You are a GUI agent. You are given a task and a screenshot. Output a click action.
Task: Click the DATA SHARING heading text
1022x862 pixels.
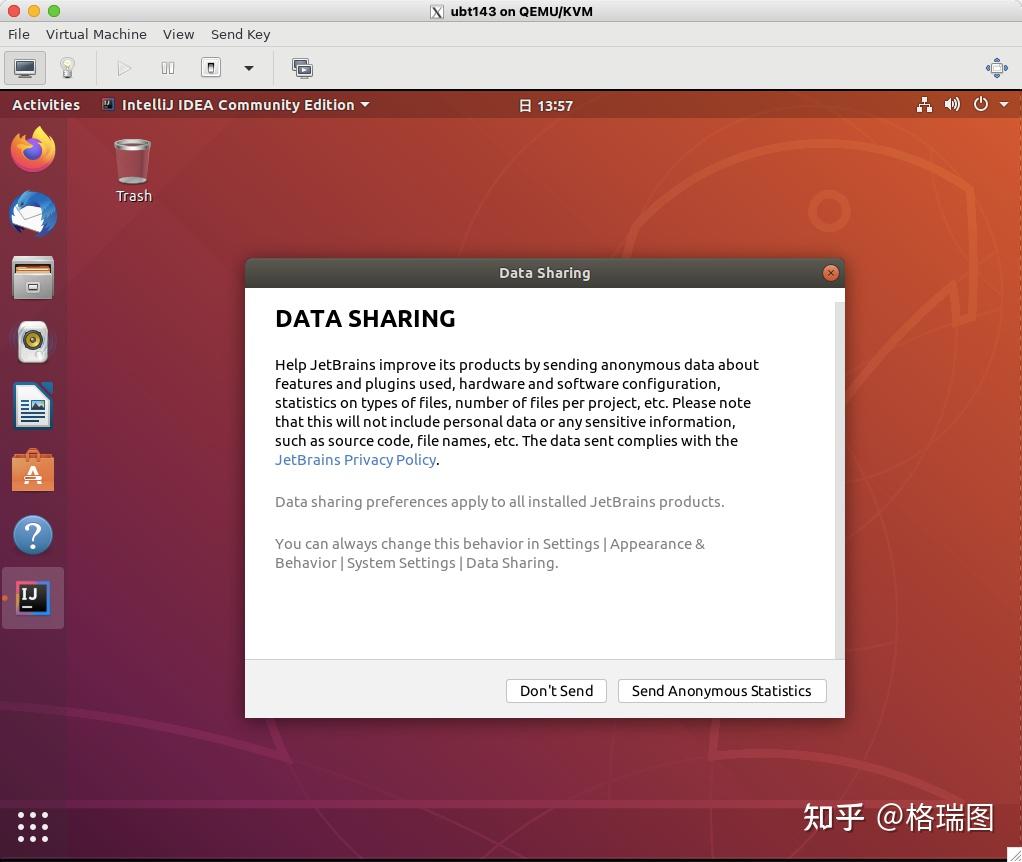(365, 319)
